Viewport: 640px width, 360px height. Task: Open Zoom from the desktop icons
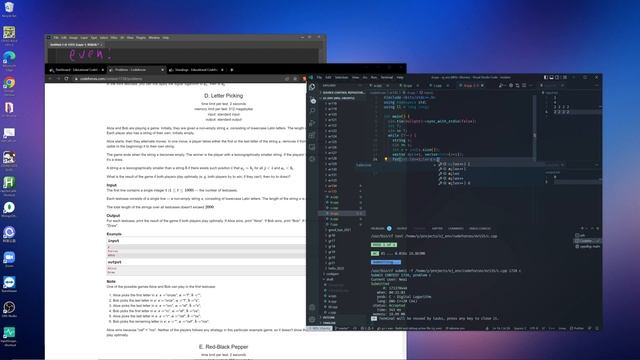click(x=9, y=259)
